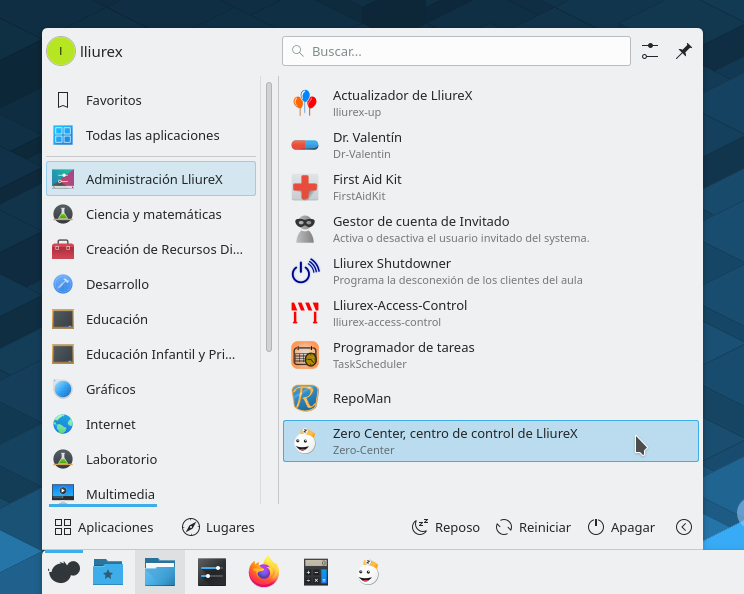Screen dimensions: 744x594
Task: Open Lliurex-Access-Control barrier icon
Action: [x=304, y=313]
